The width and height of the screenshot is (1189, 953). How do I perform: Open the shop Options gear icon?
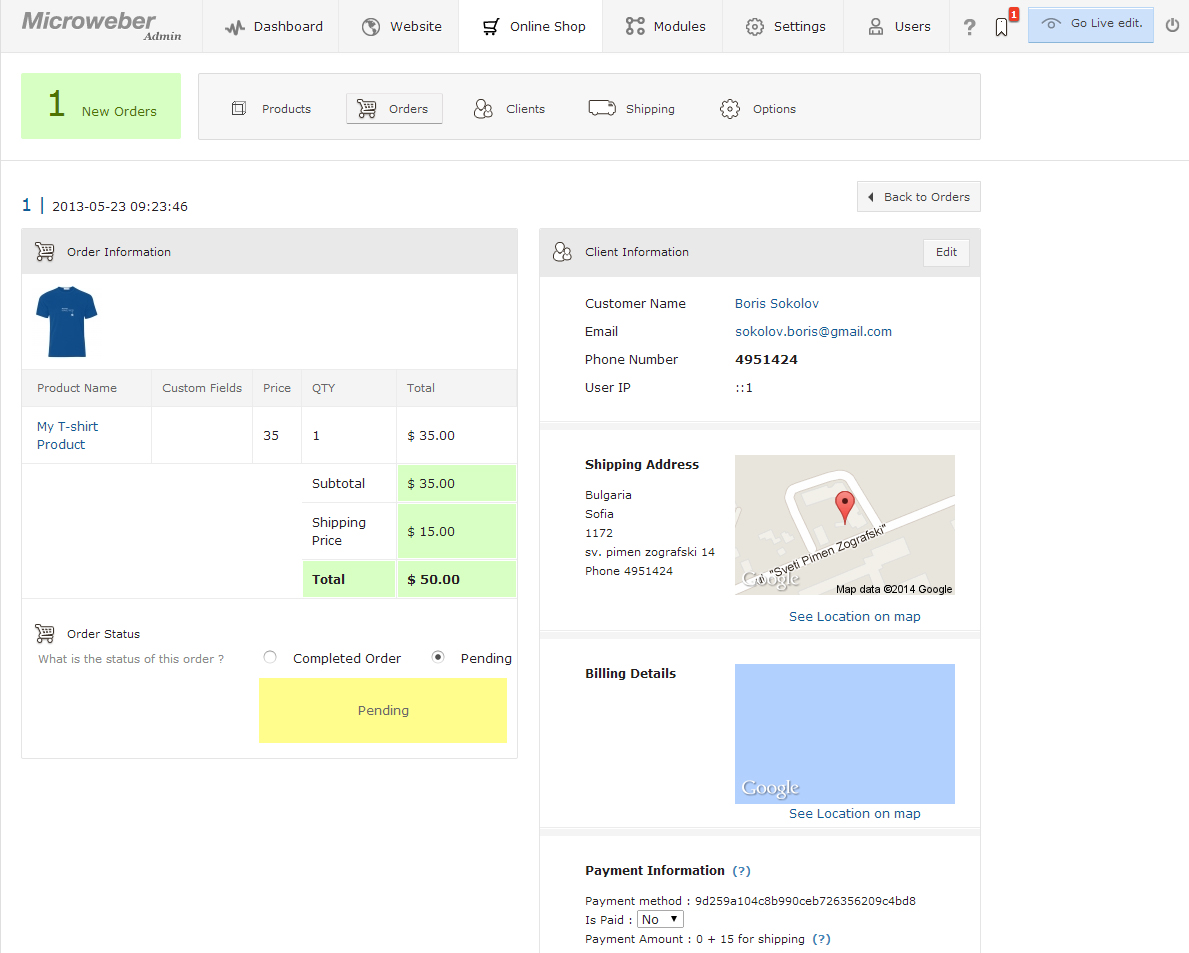coord(729,108)
